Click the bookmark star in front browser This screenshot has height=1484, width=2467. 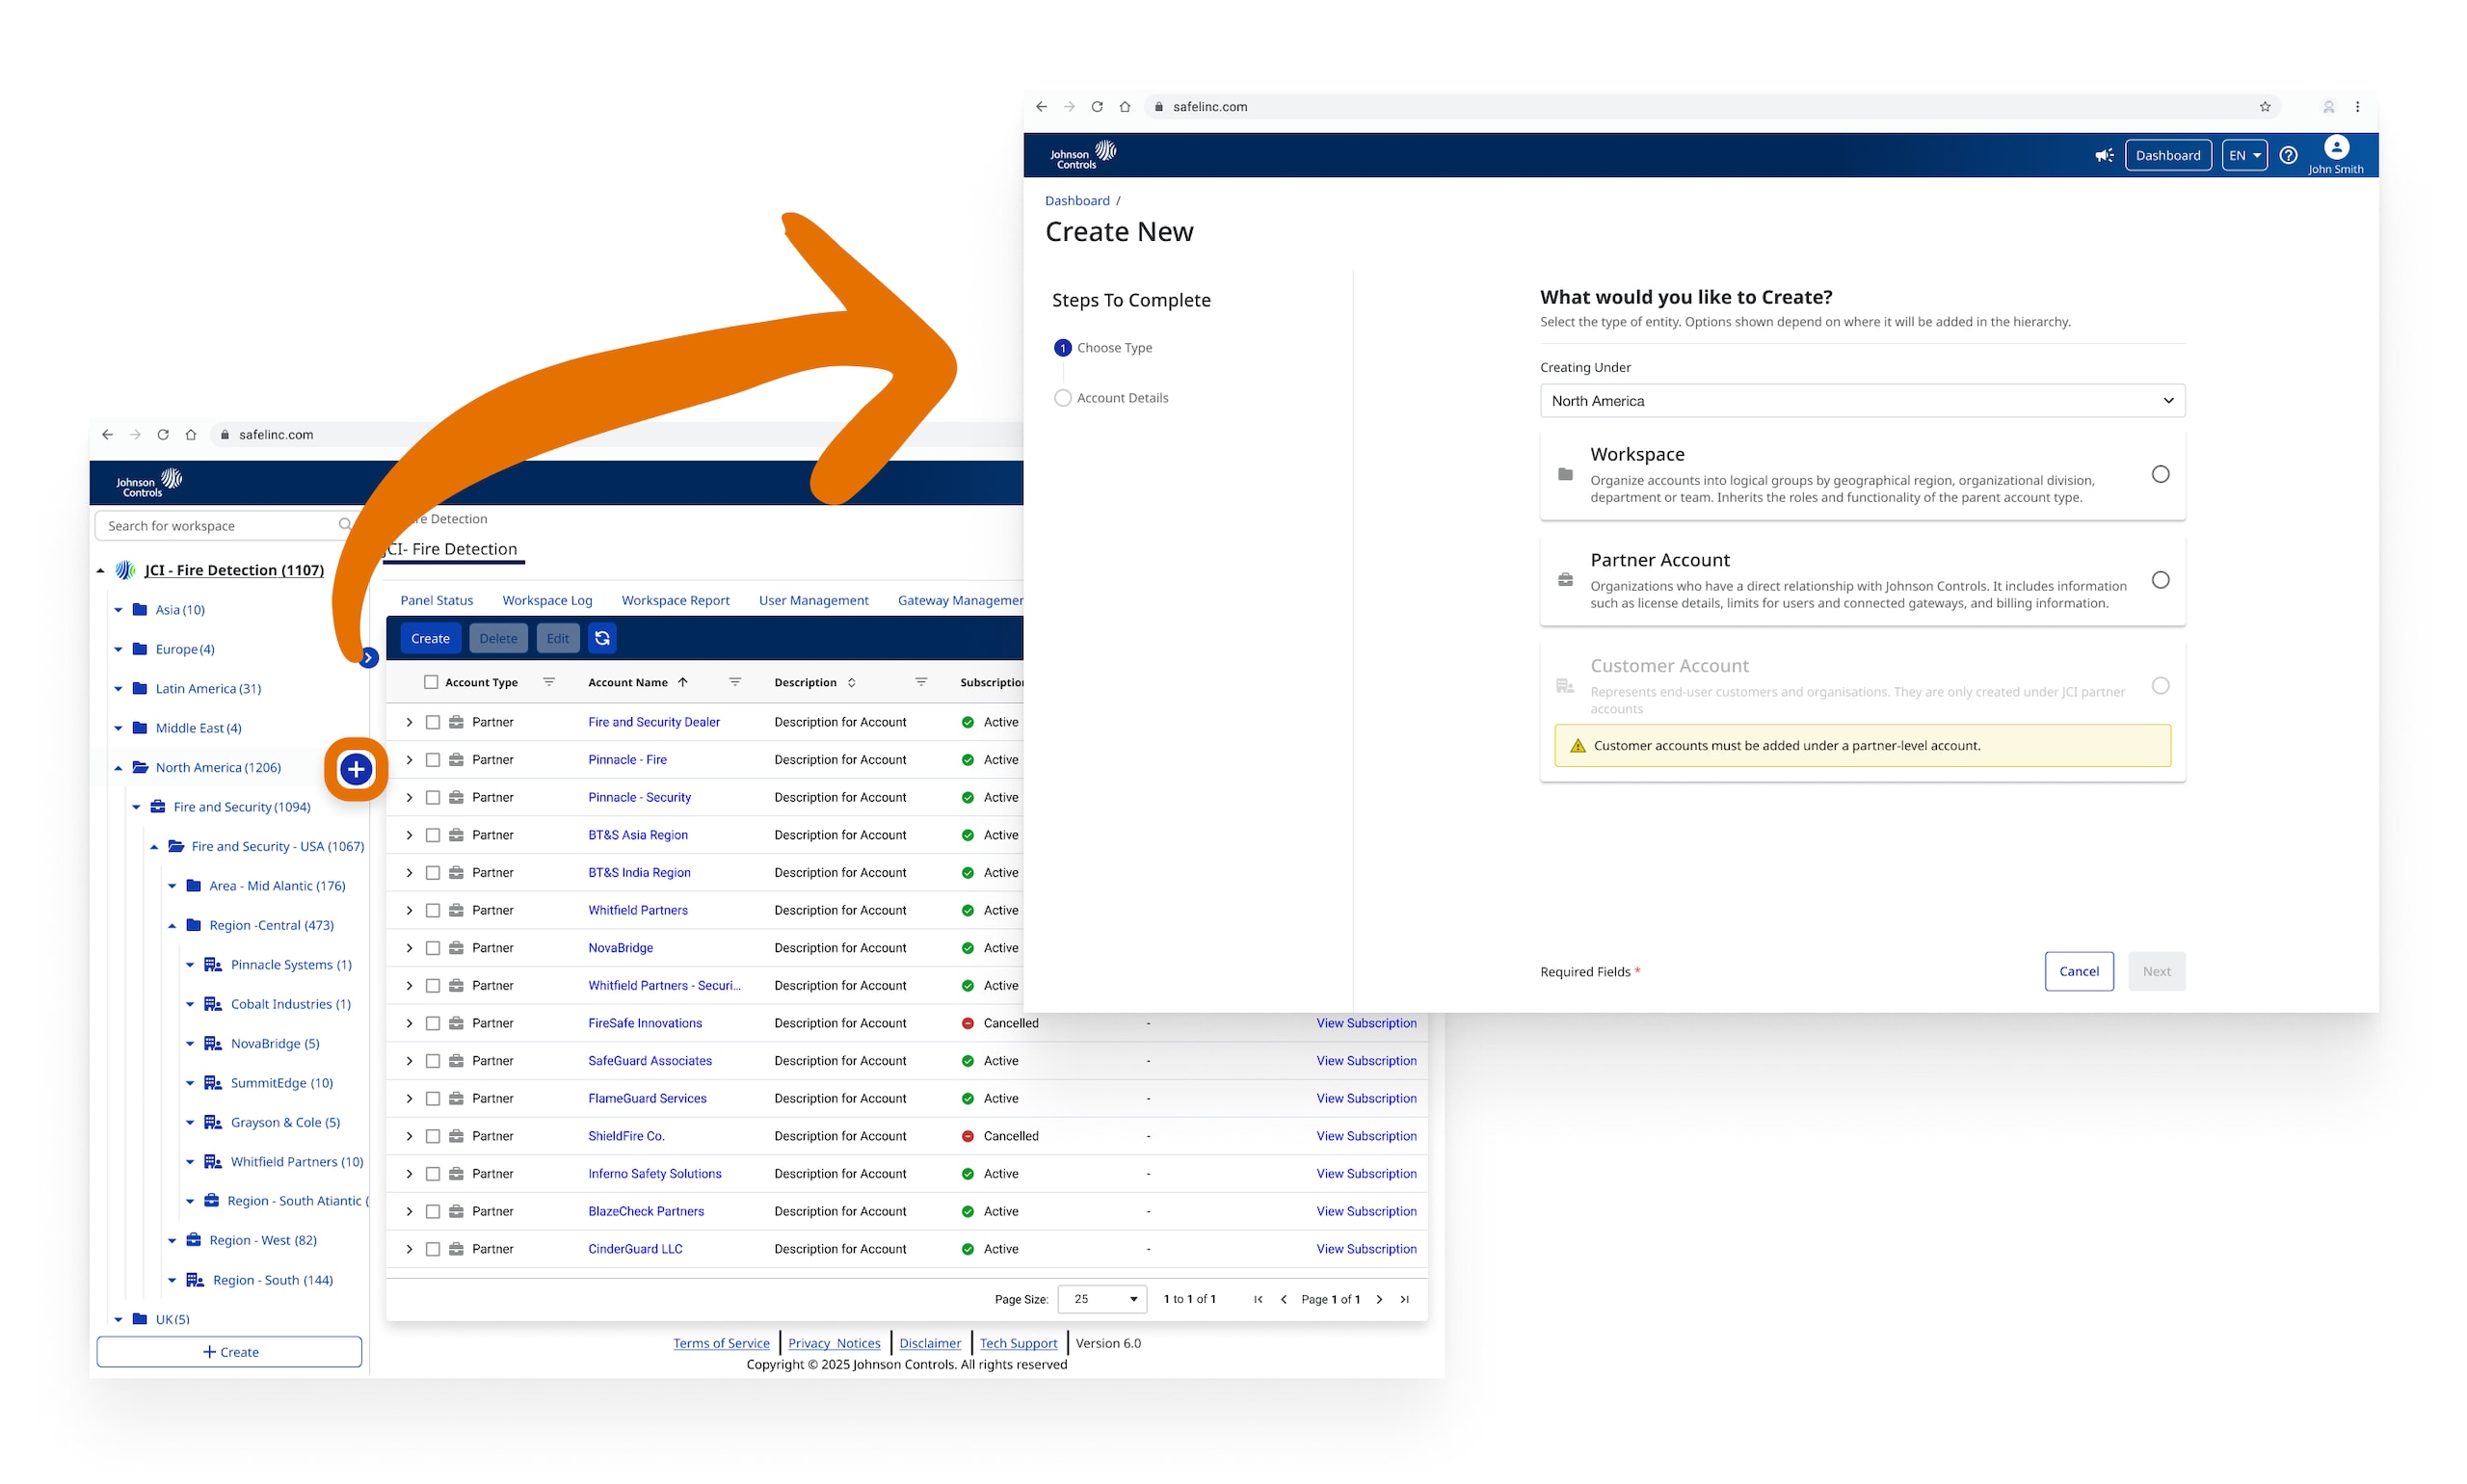2265,107
